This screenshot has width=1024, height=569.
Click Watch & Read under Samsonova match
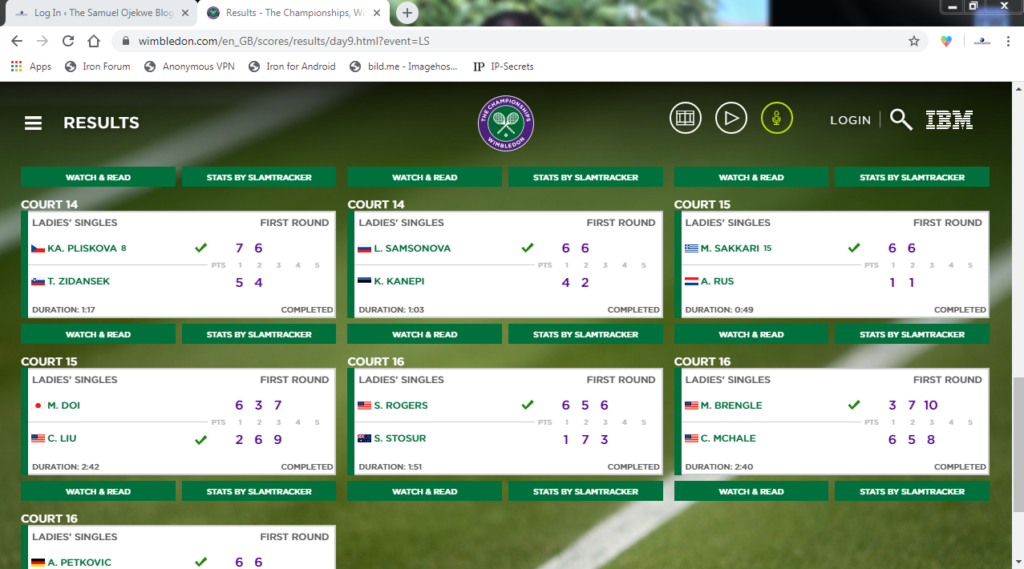(x=424, y=334)
